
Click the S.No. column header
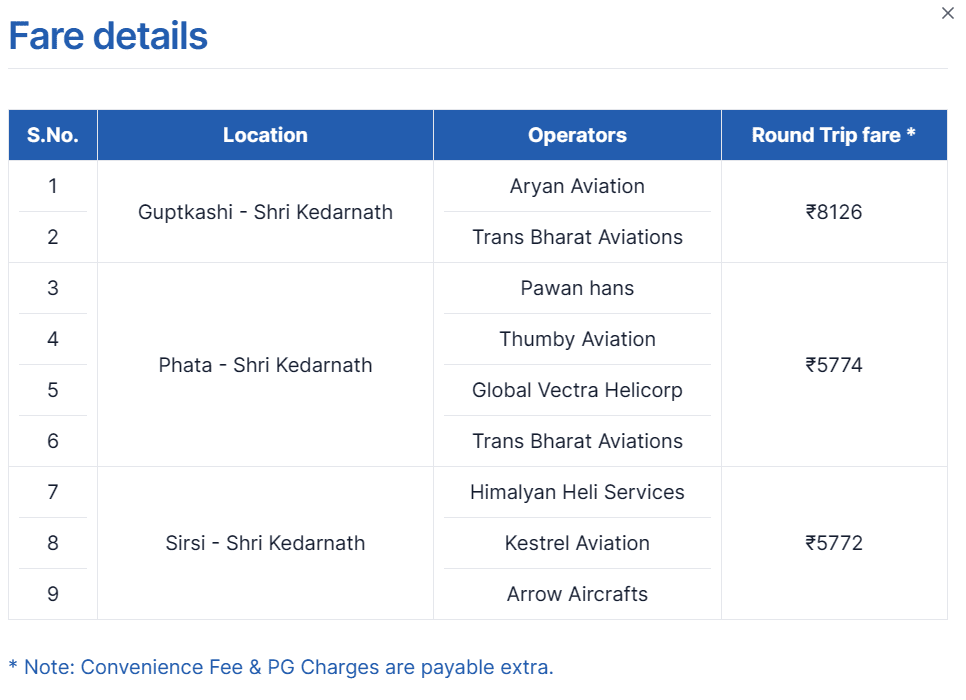tap(52, 134)
